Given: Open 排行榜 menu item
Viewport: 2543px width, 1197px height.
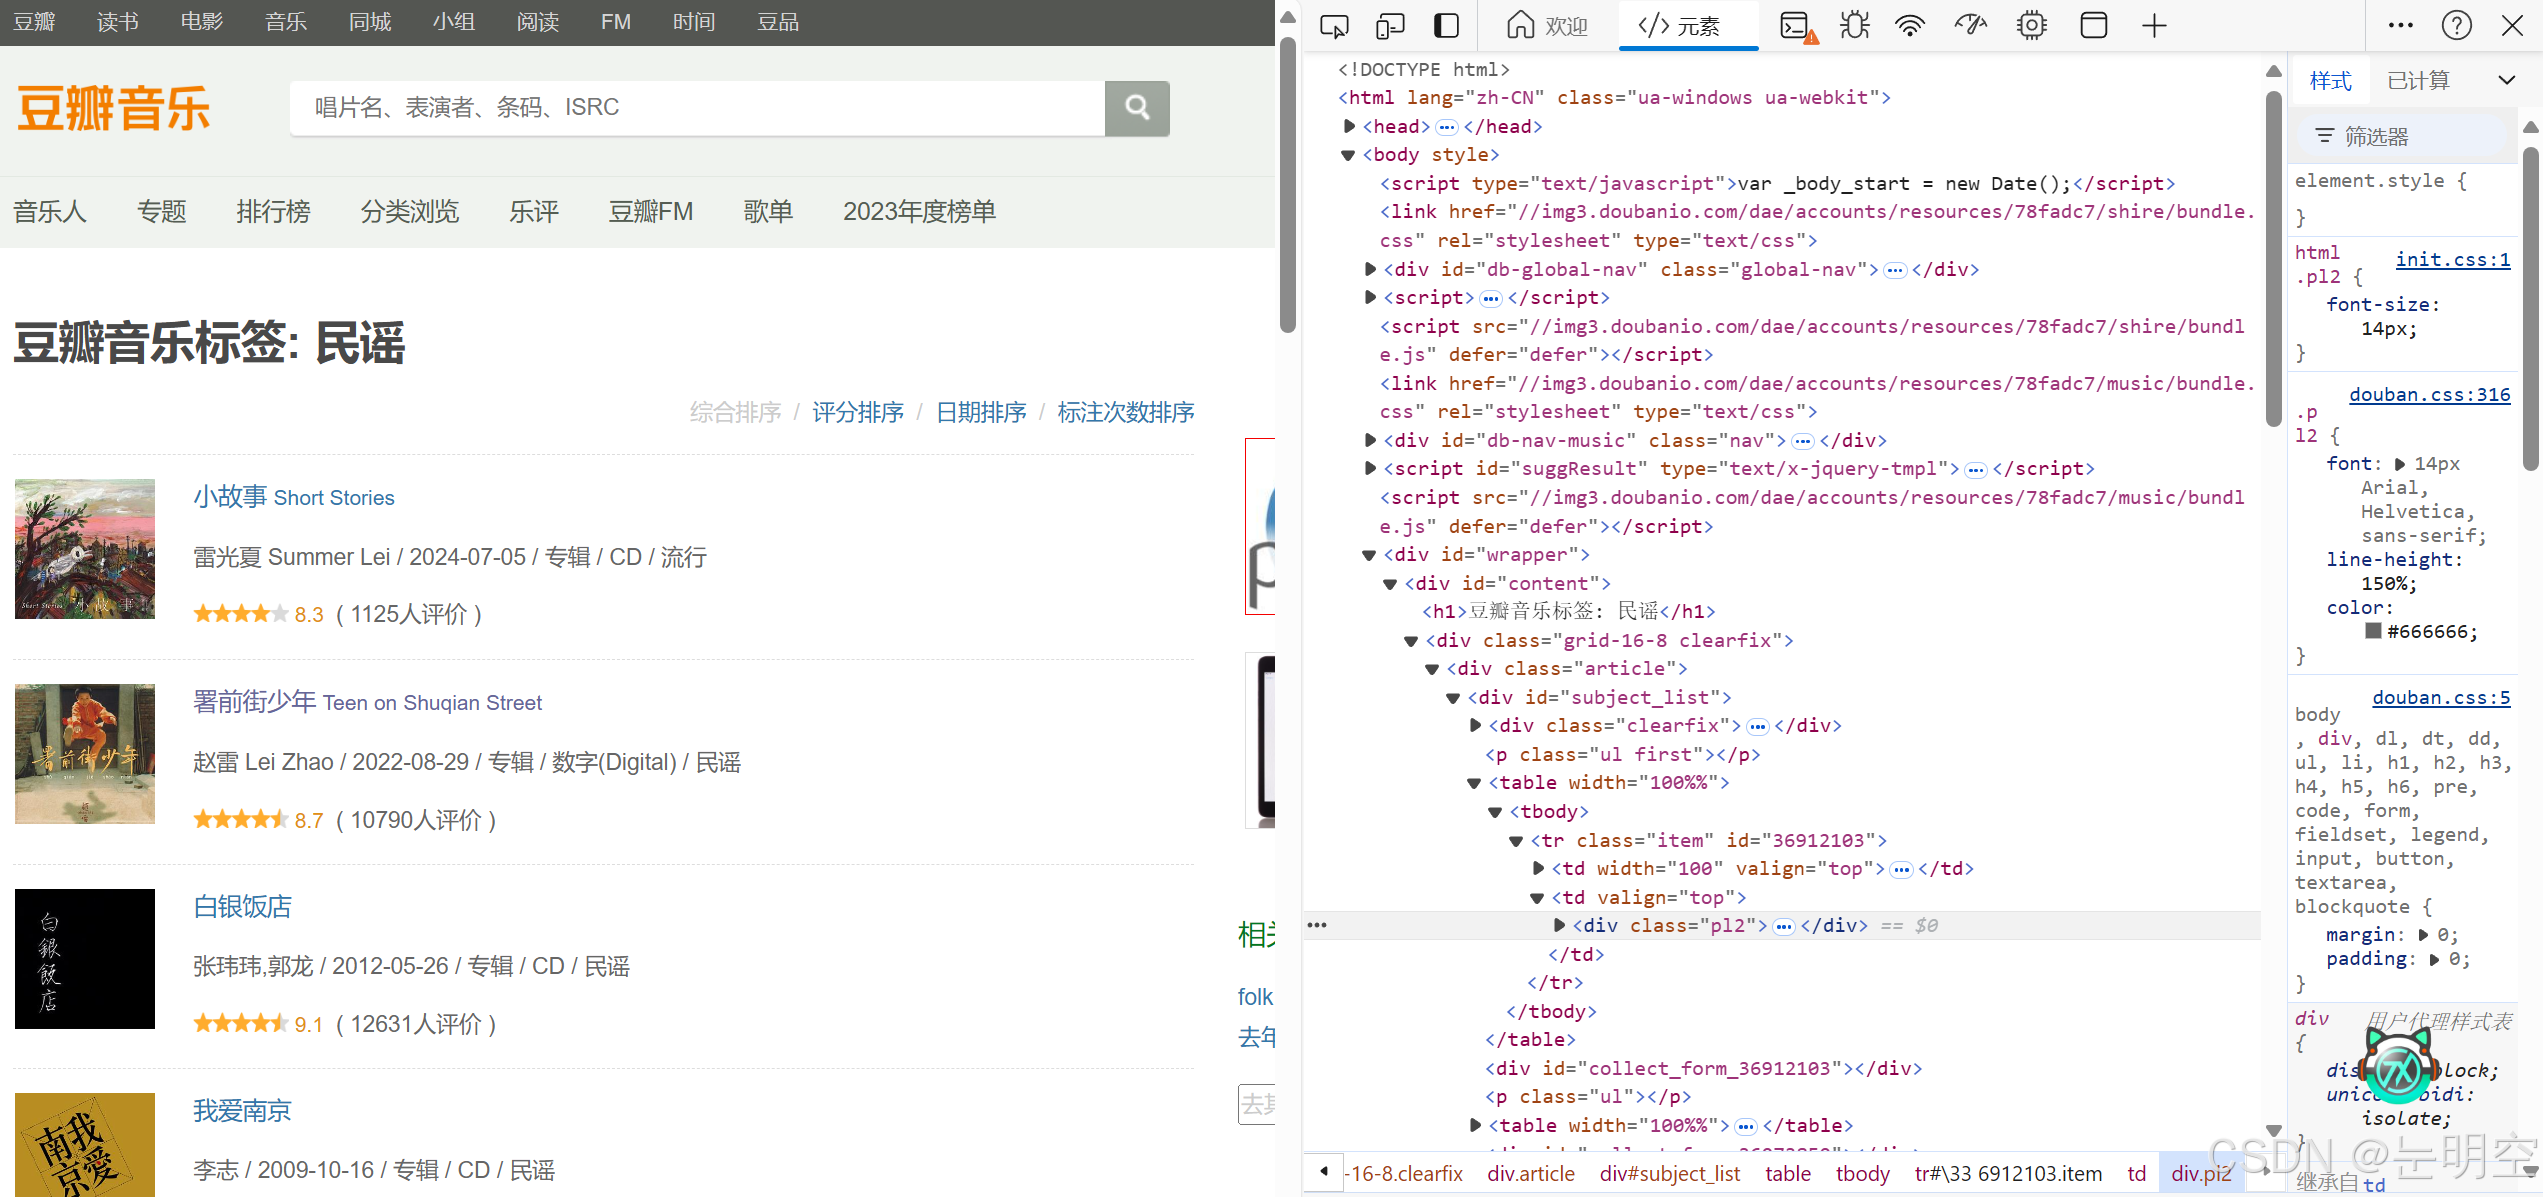Looking at the screenshot, I should [x=273, y=212].
